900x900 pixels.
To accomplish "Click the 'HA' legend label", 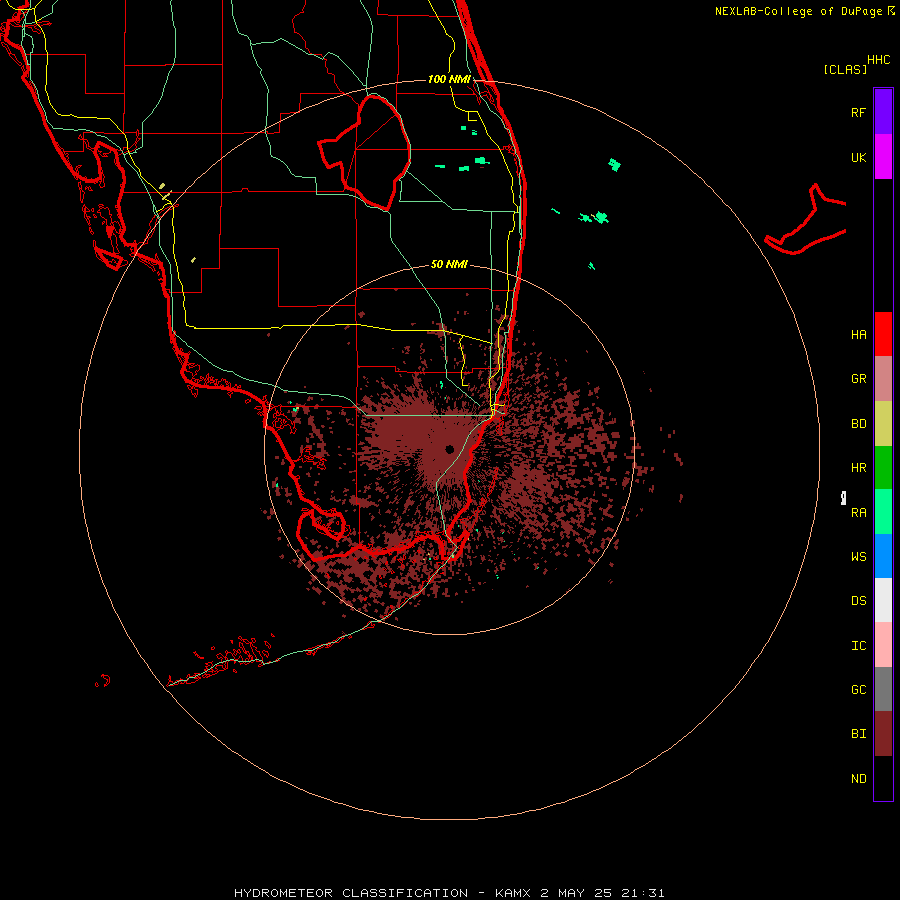I will tap(858, 335).
